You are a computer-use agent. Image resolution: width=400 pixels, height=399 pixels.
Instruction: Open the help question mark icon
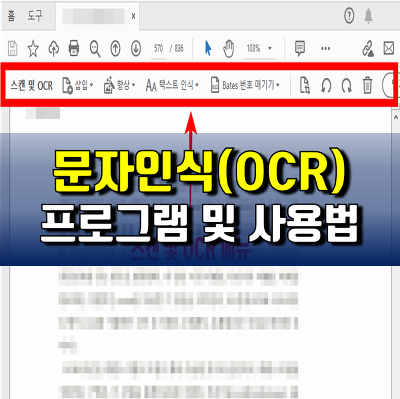tap(349, 16)
